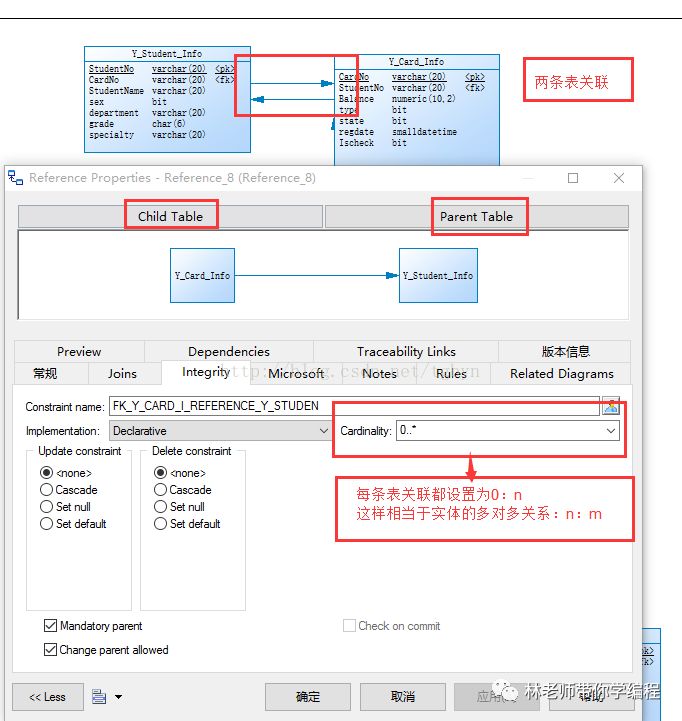Open the Notes tab
This screenshot has height=721, width=682.
pyautogui.click(x=379, y=373)
